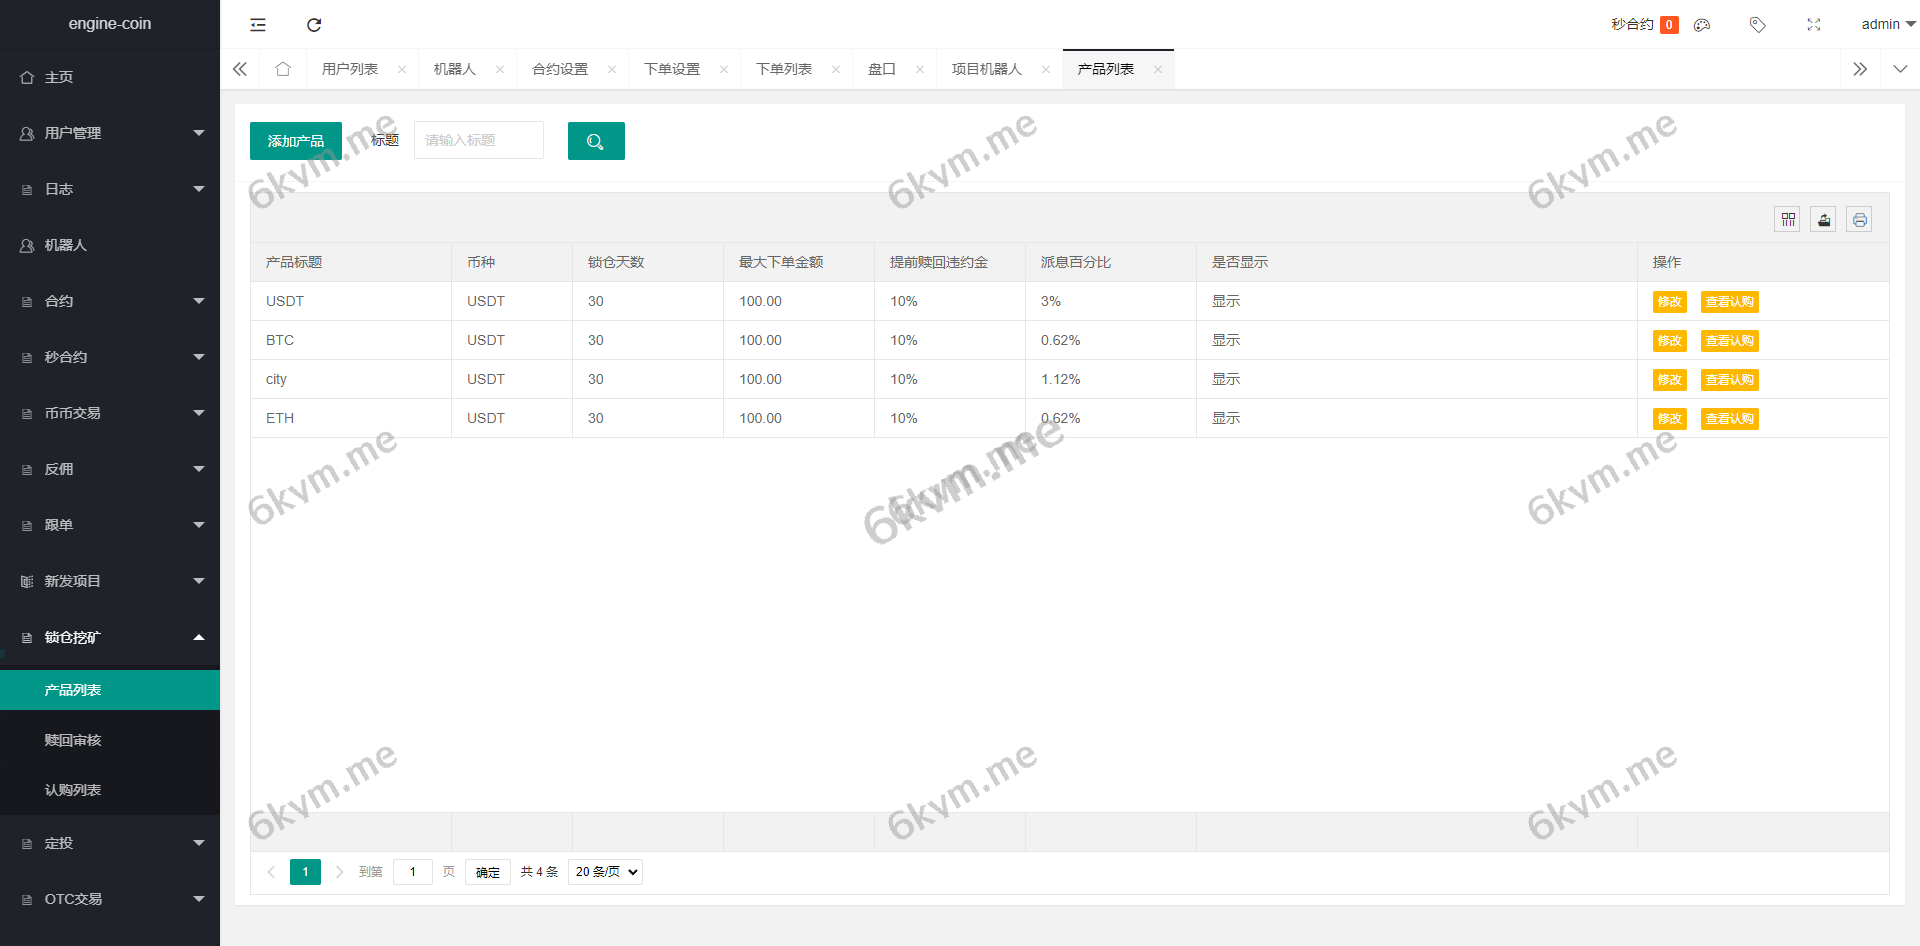Click the 添加产品 button
Viewport: 1920px width, 946px height.
click(x=295, y=140)
